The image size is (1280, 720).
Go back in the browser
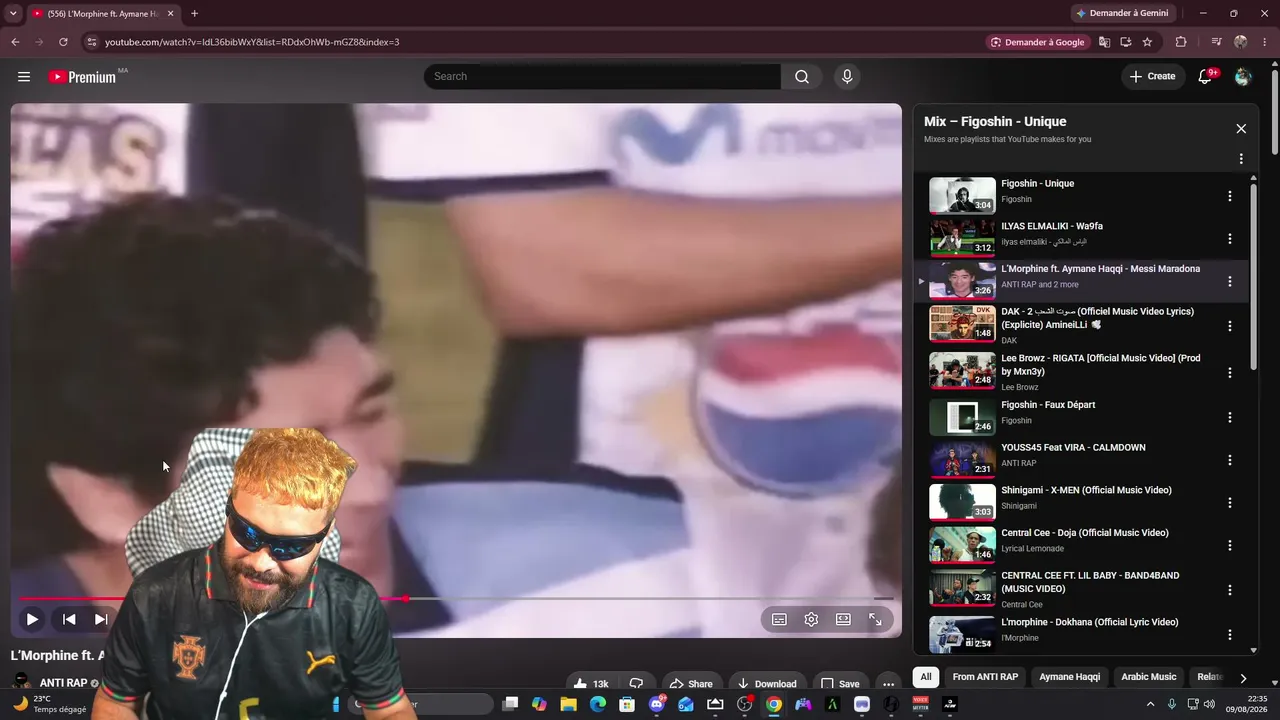tap(15, 42)
